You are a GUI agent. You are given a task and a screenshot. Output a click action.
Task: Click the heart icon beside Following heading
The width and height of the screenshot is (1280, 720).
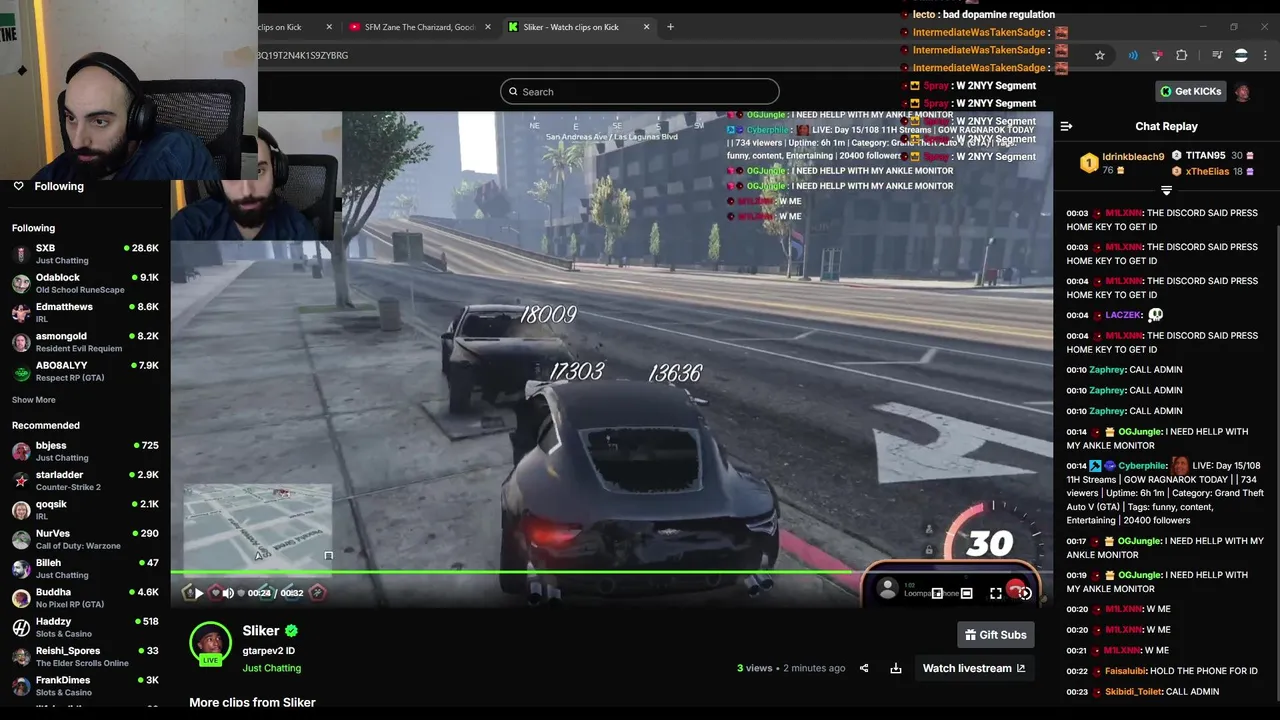18,186
